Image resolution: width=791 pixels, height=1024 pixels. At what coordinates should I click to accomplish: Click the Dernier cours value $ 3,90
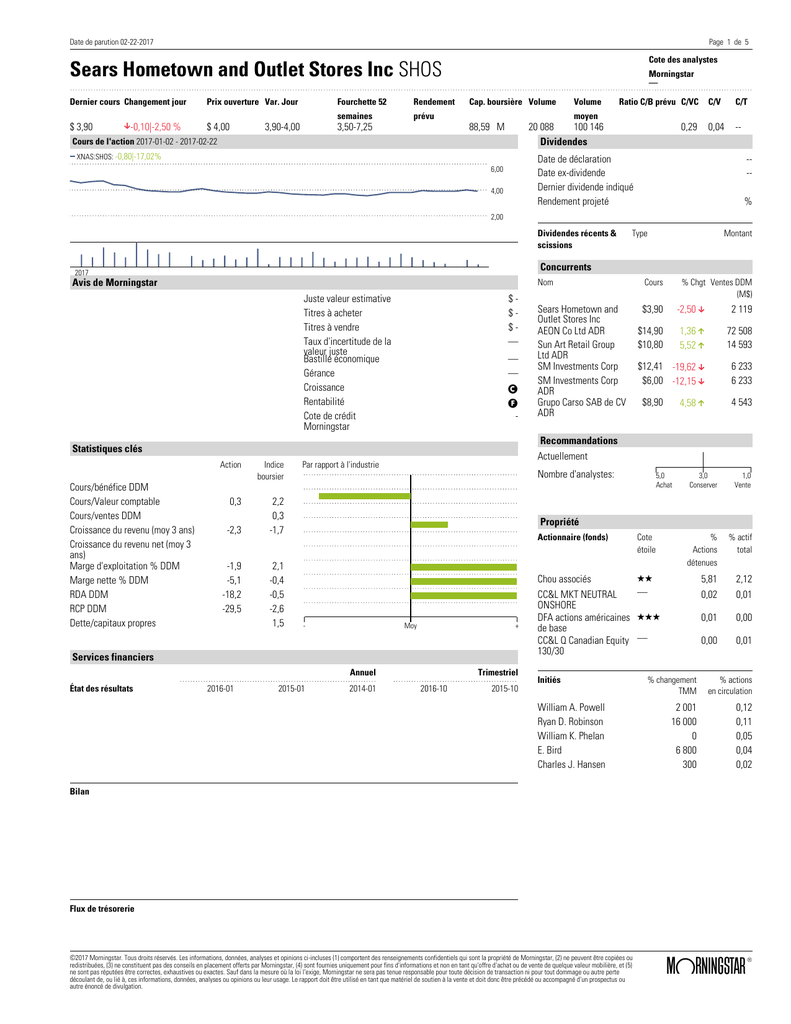(x=82, y=127)
